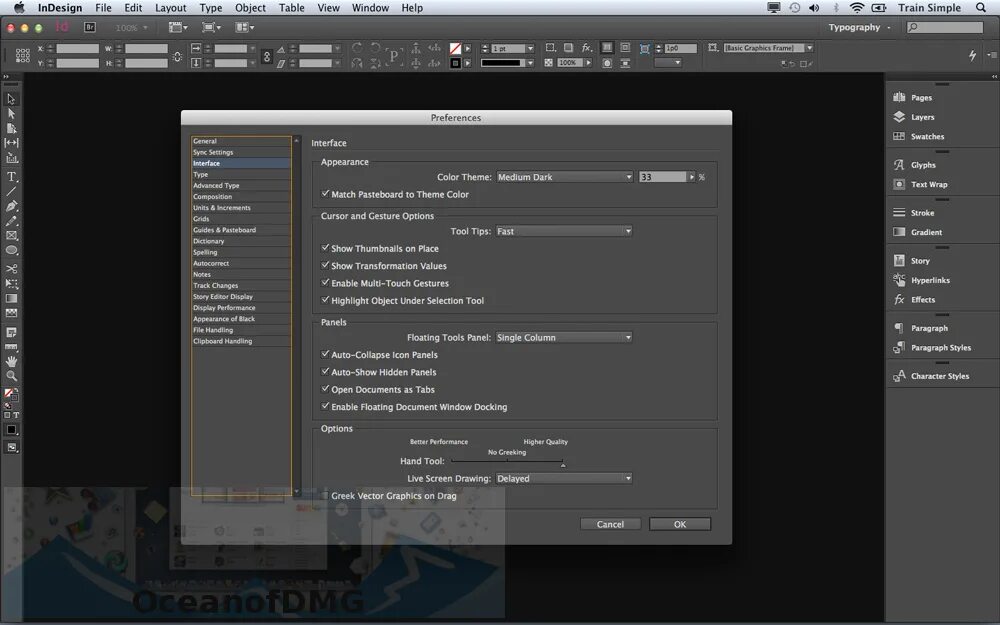Select Units & Increments preferences category
This screenshot has height=625, width=1000.
241,208
